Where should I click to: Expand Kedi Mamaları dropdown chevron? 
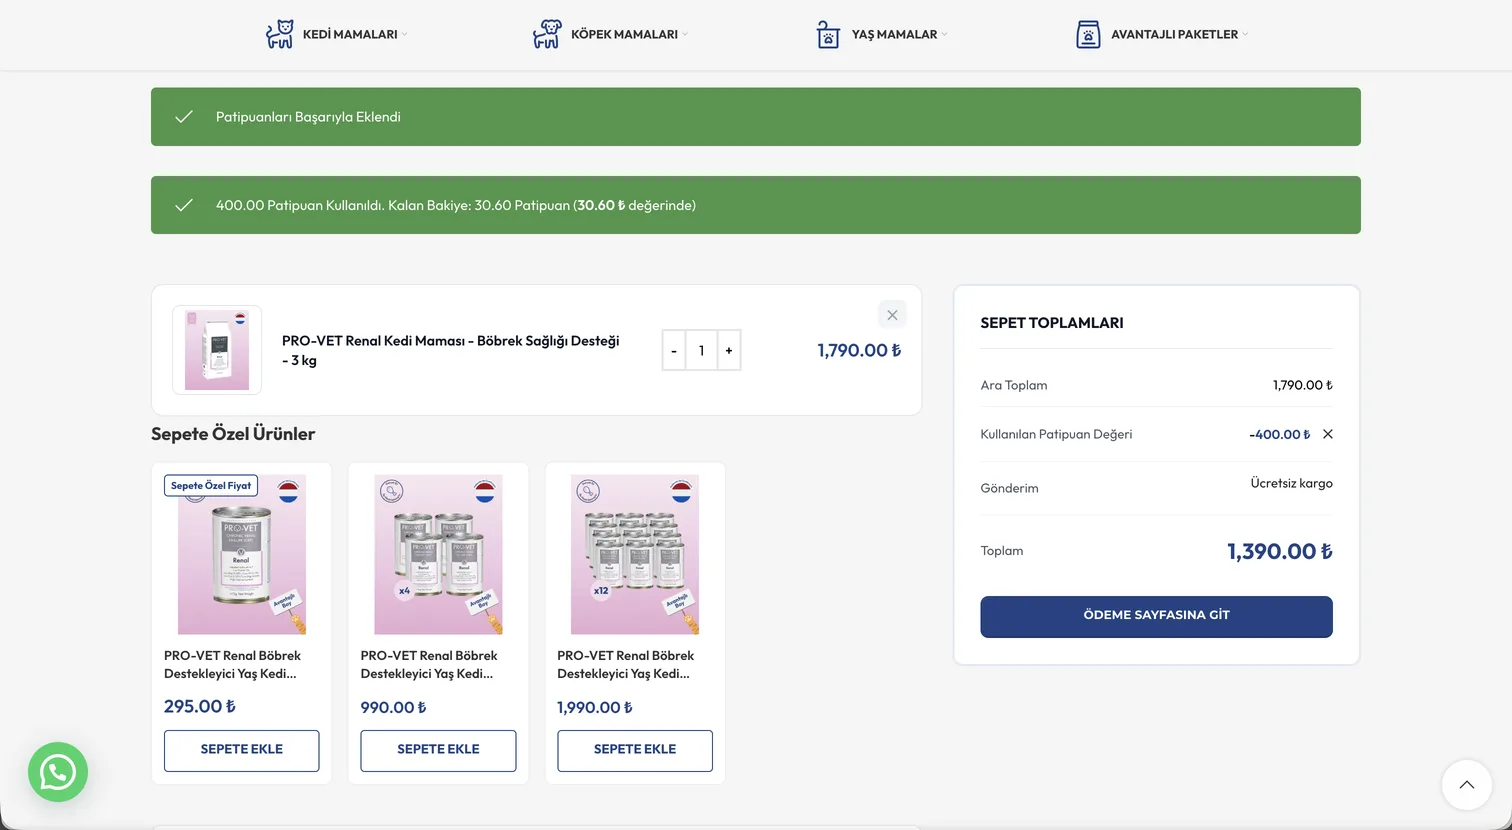click(405, 34)
